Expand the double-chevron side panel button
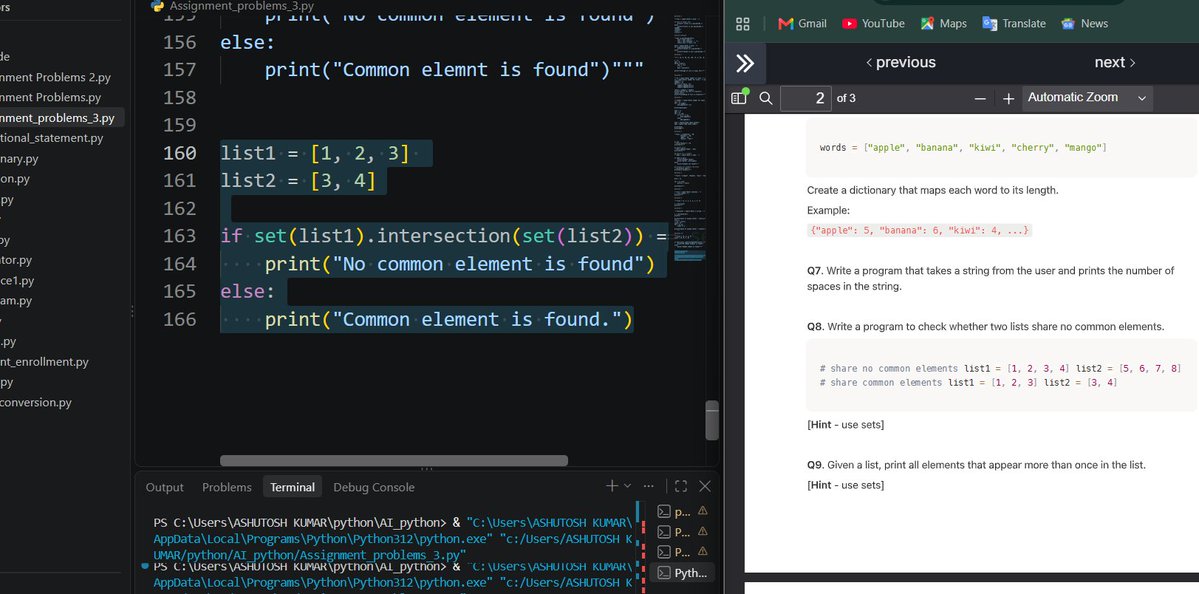Image resolution: width=1199 pixels, height=594 pixels. [745, 63]
